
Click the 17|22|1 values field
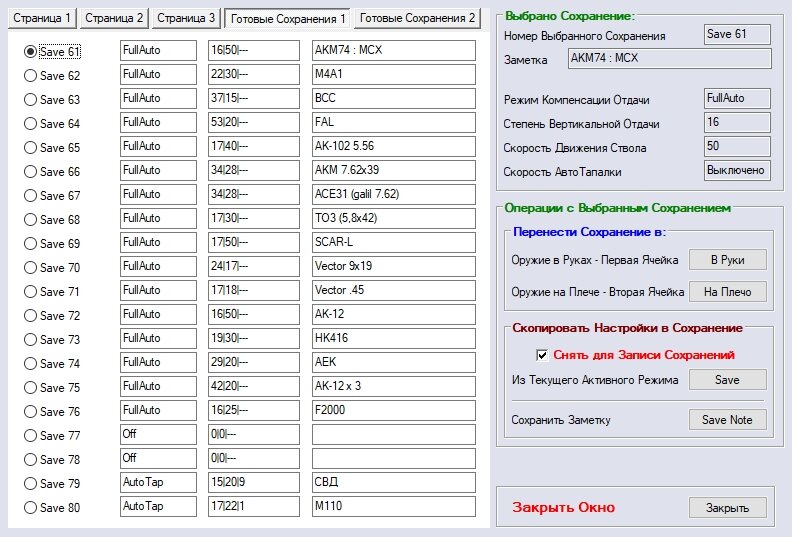(x=254, y=506)
